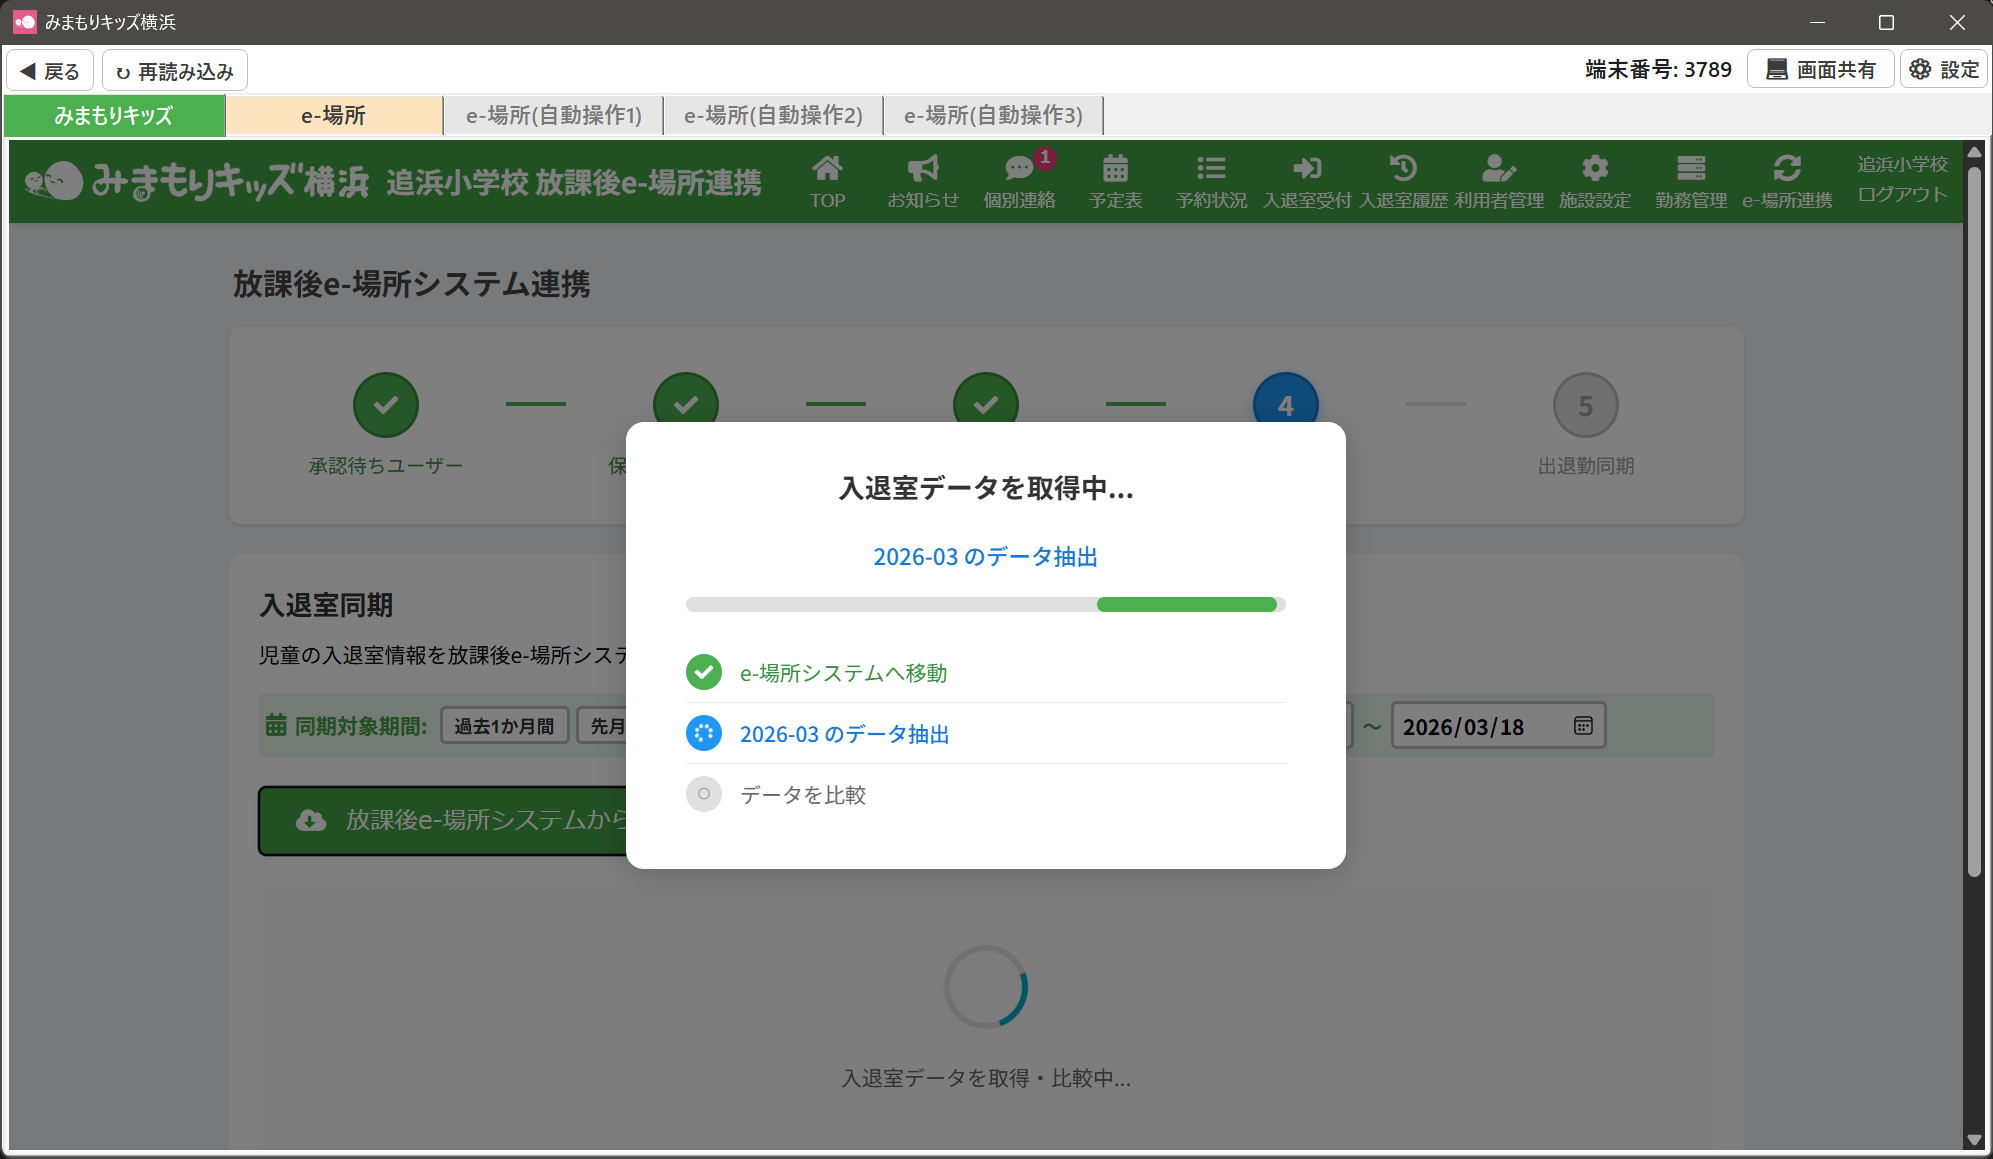Switch to みまもりキッズ tab
1993x1159 pixels.
(114, 116)
